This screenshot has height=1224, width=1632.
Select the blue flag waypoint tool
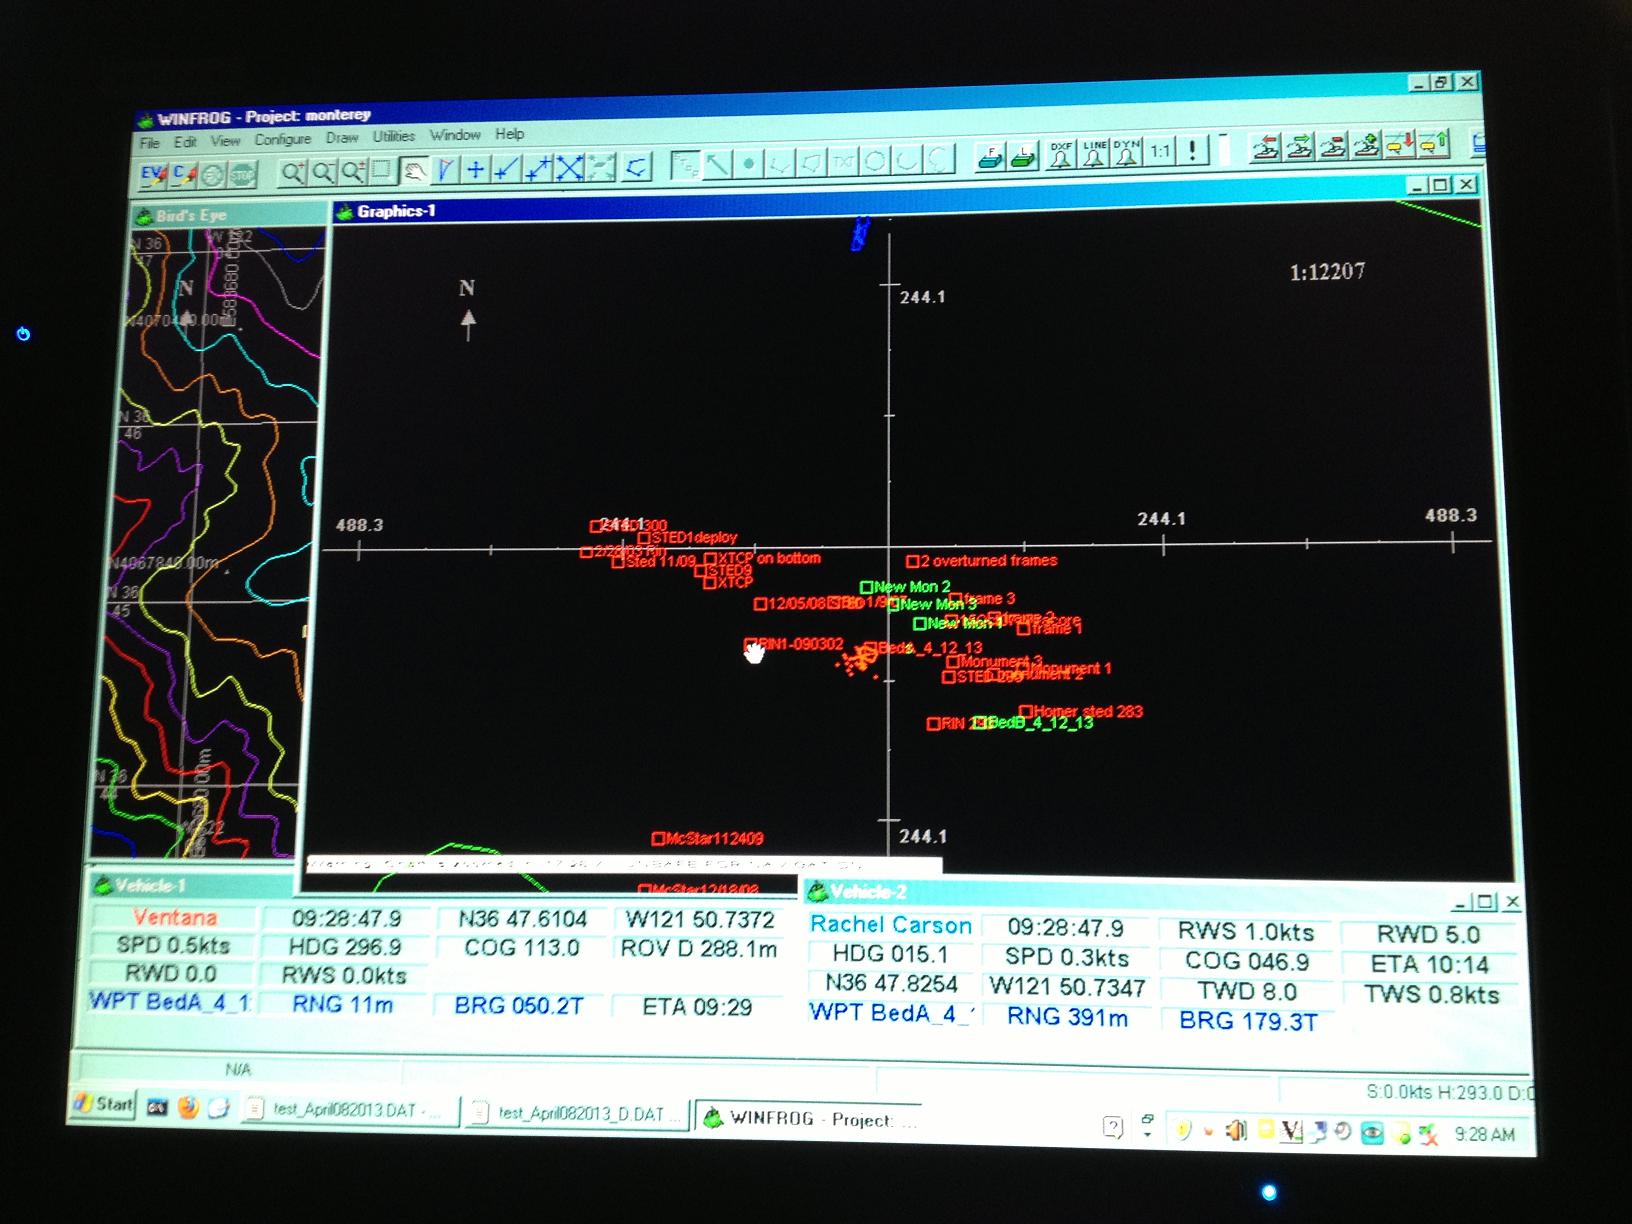pos(444,170)
